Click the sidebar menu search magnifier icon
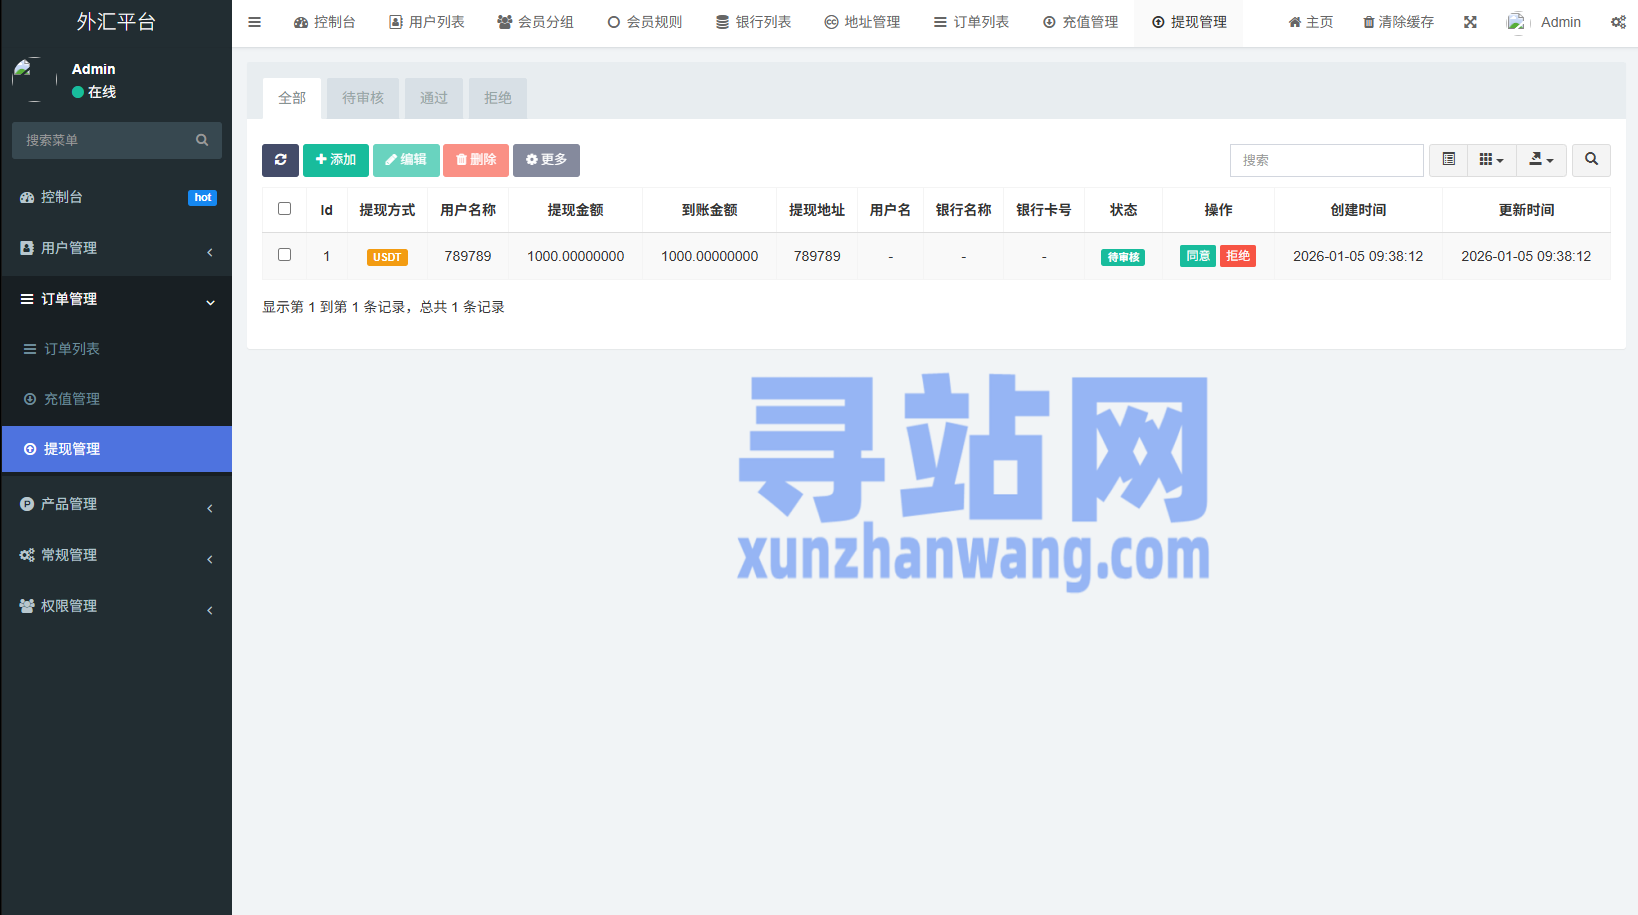1638x915 pixels. pos(202,141)
